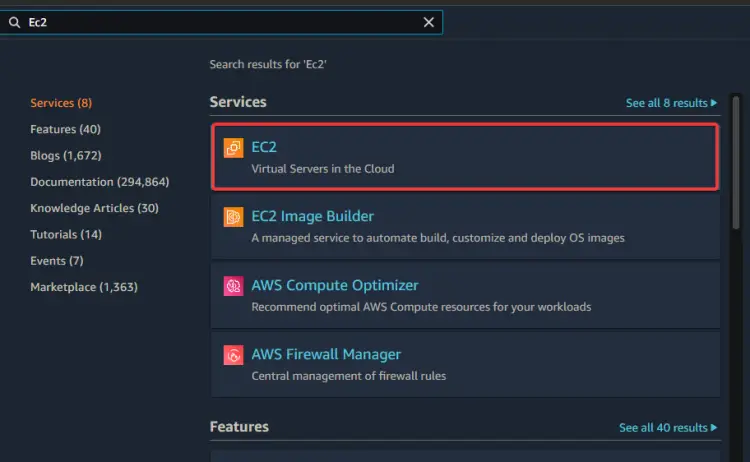Clear the search field with the X

click(429, 22)
